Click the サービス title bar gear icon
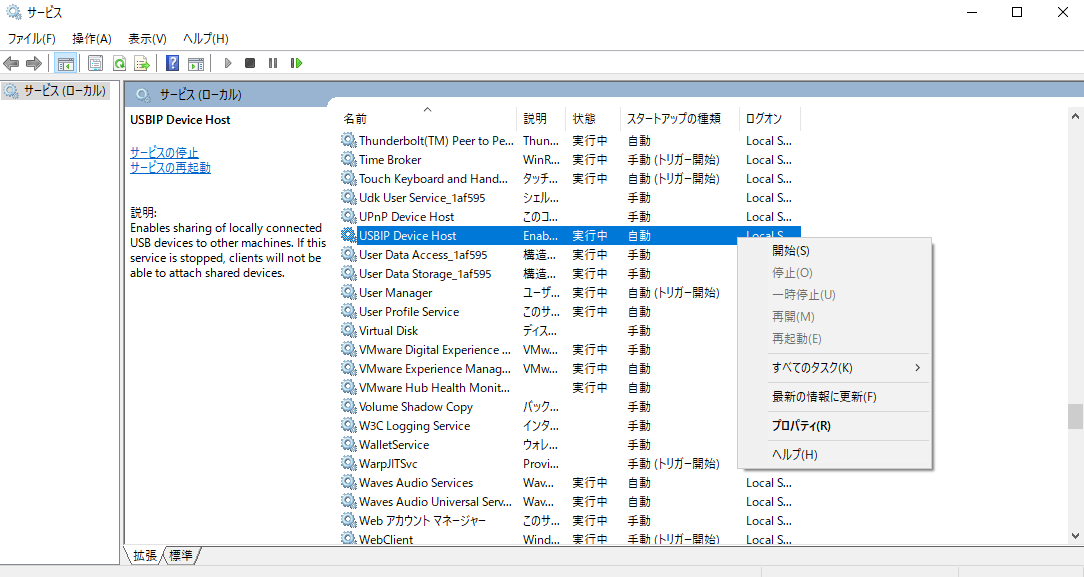 click(14, 12)
